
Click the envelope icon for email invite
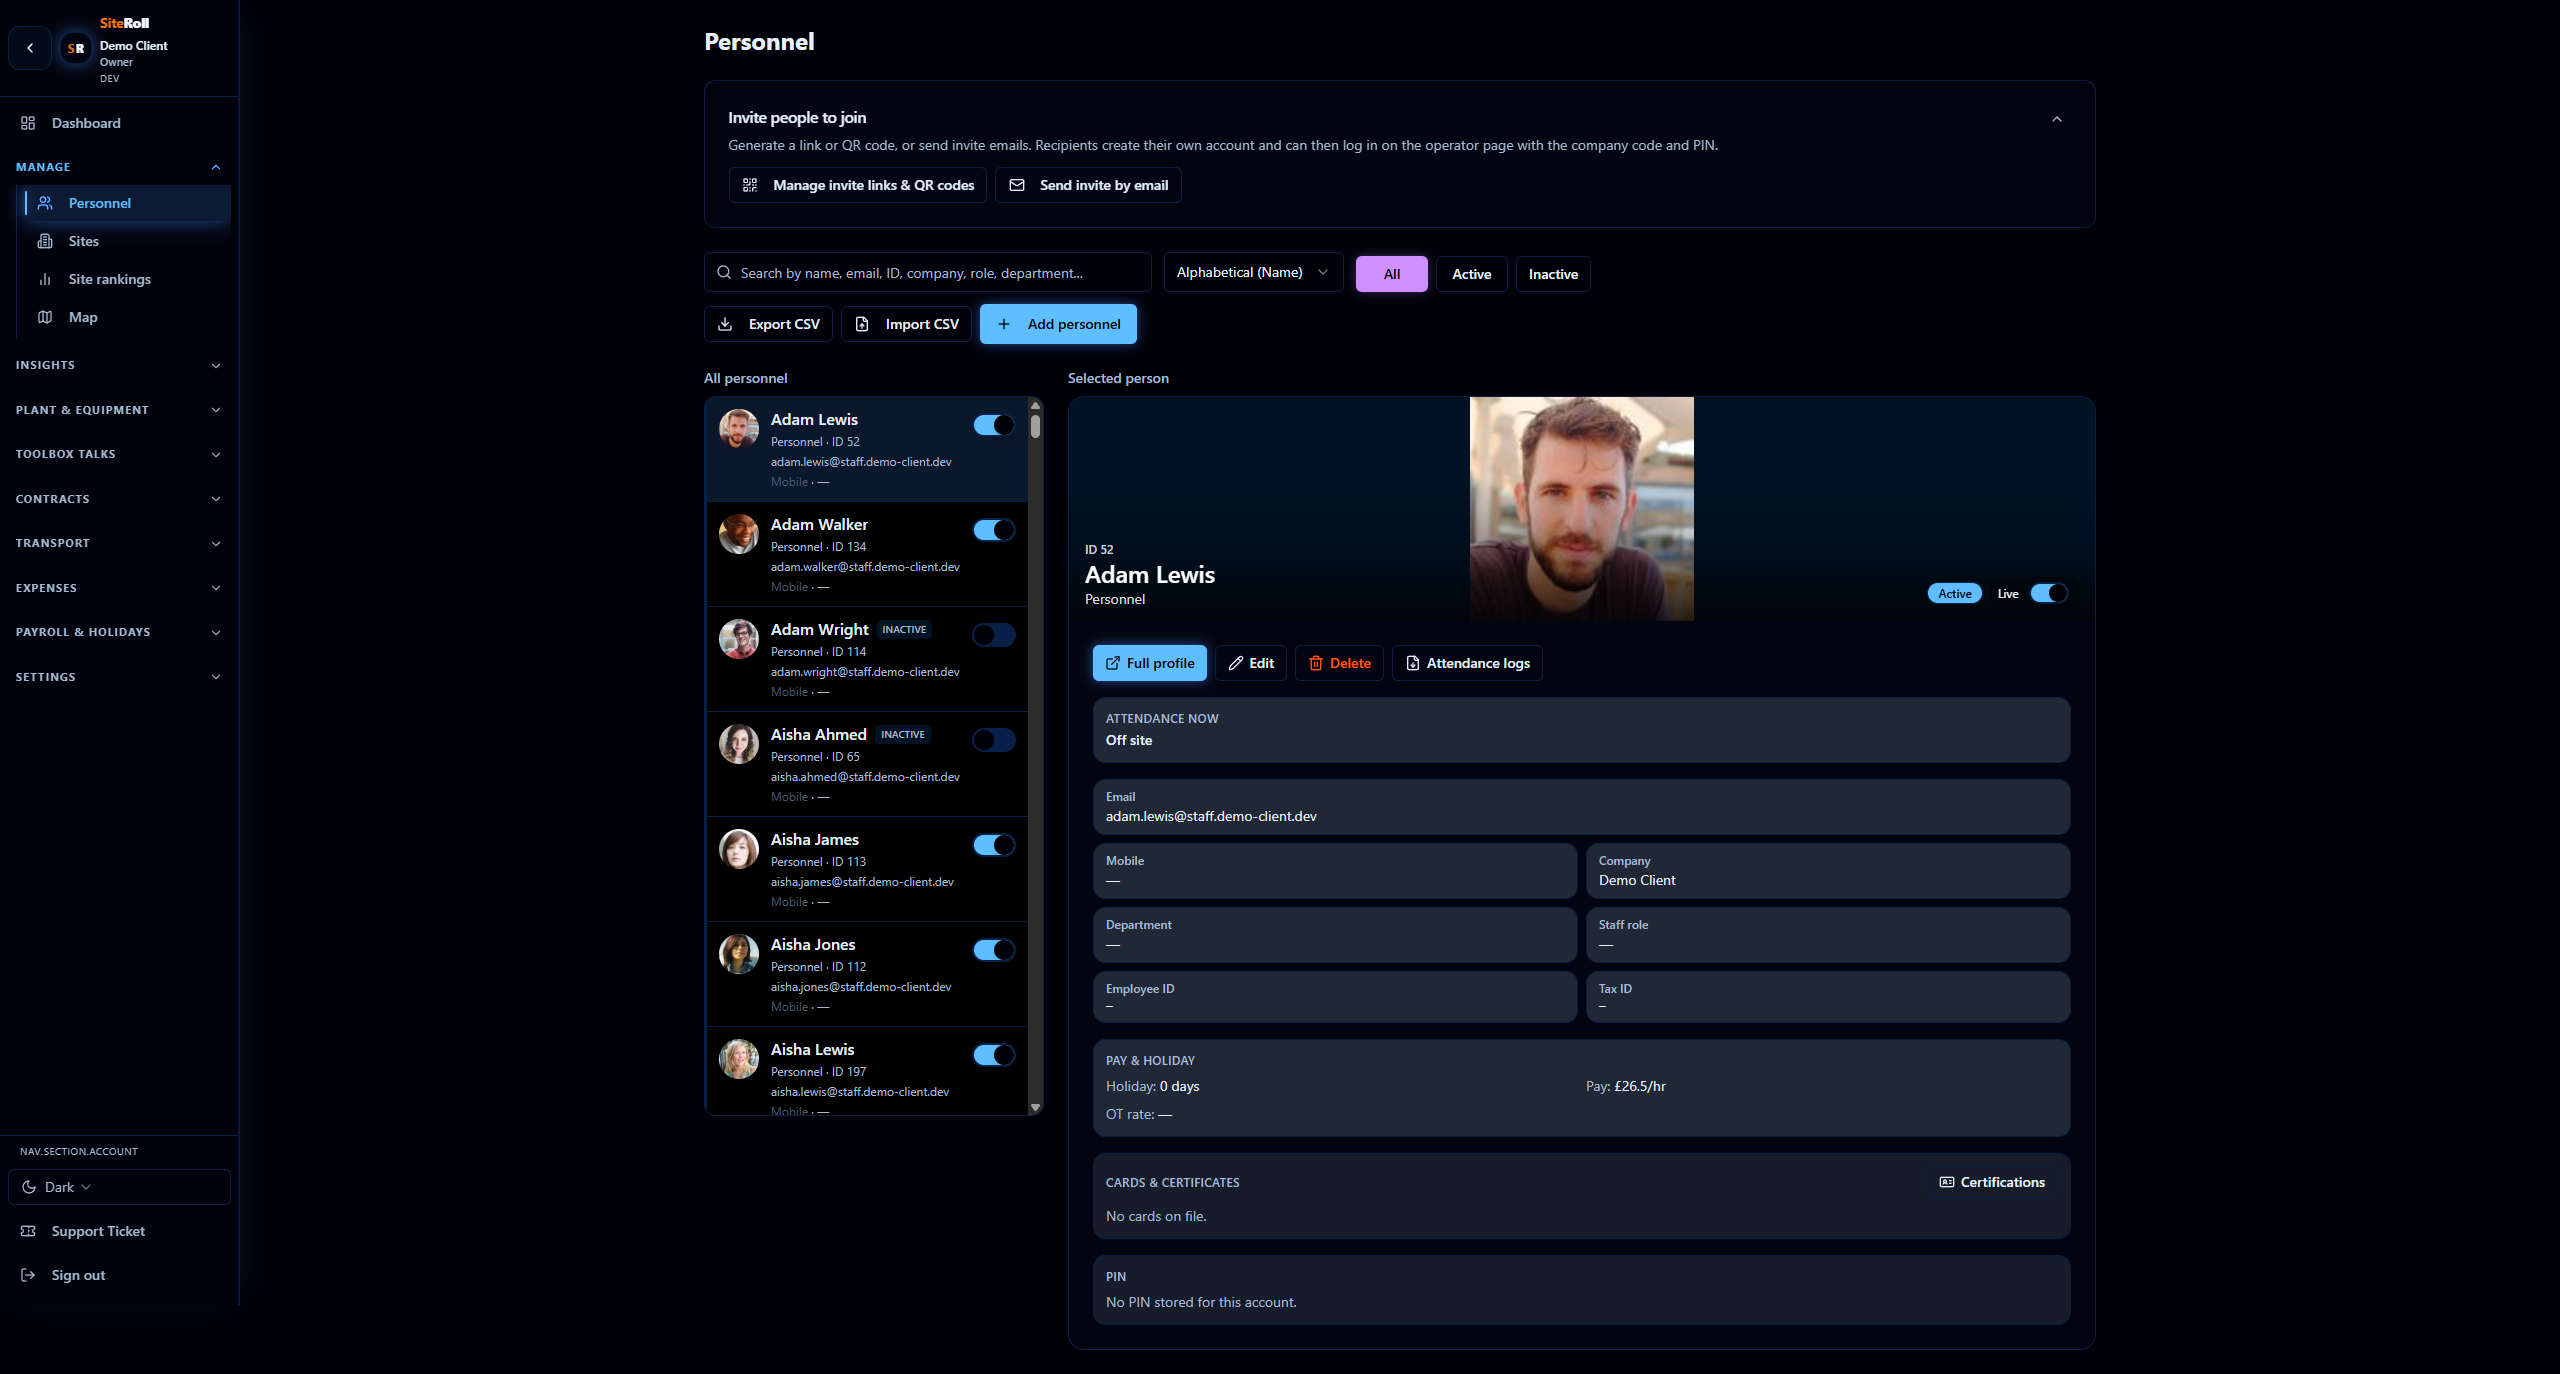[1017, 185]
